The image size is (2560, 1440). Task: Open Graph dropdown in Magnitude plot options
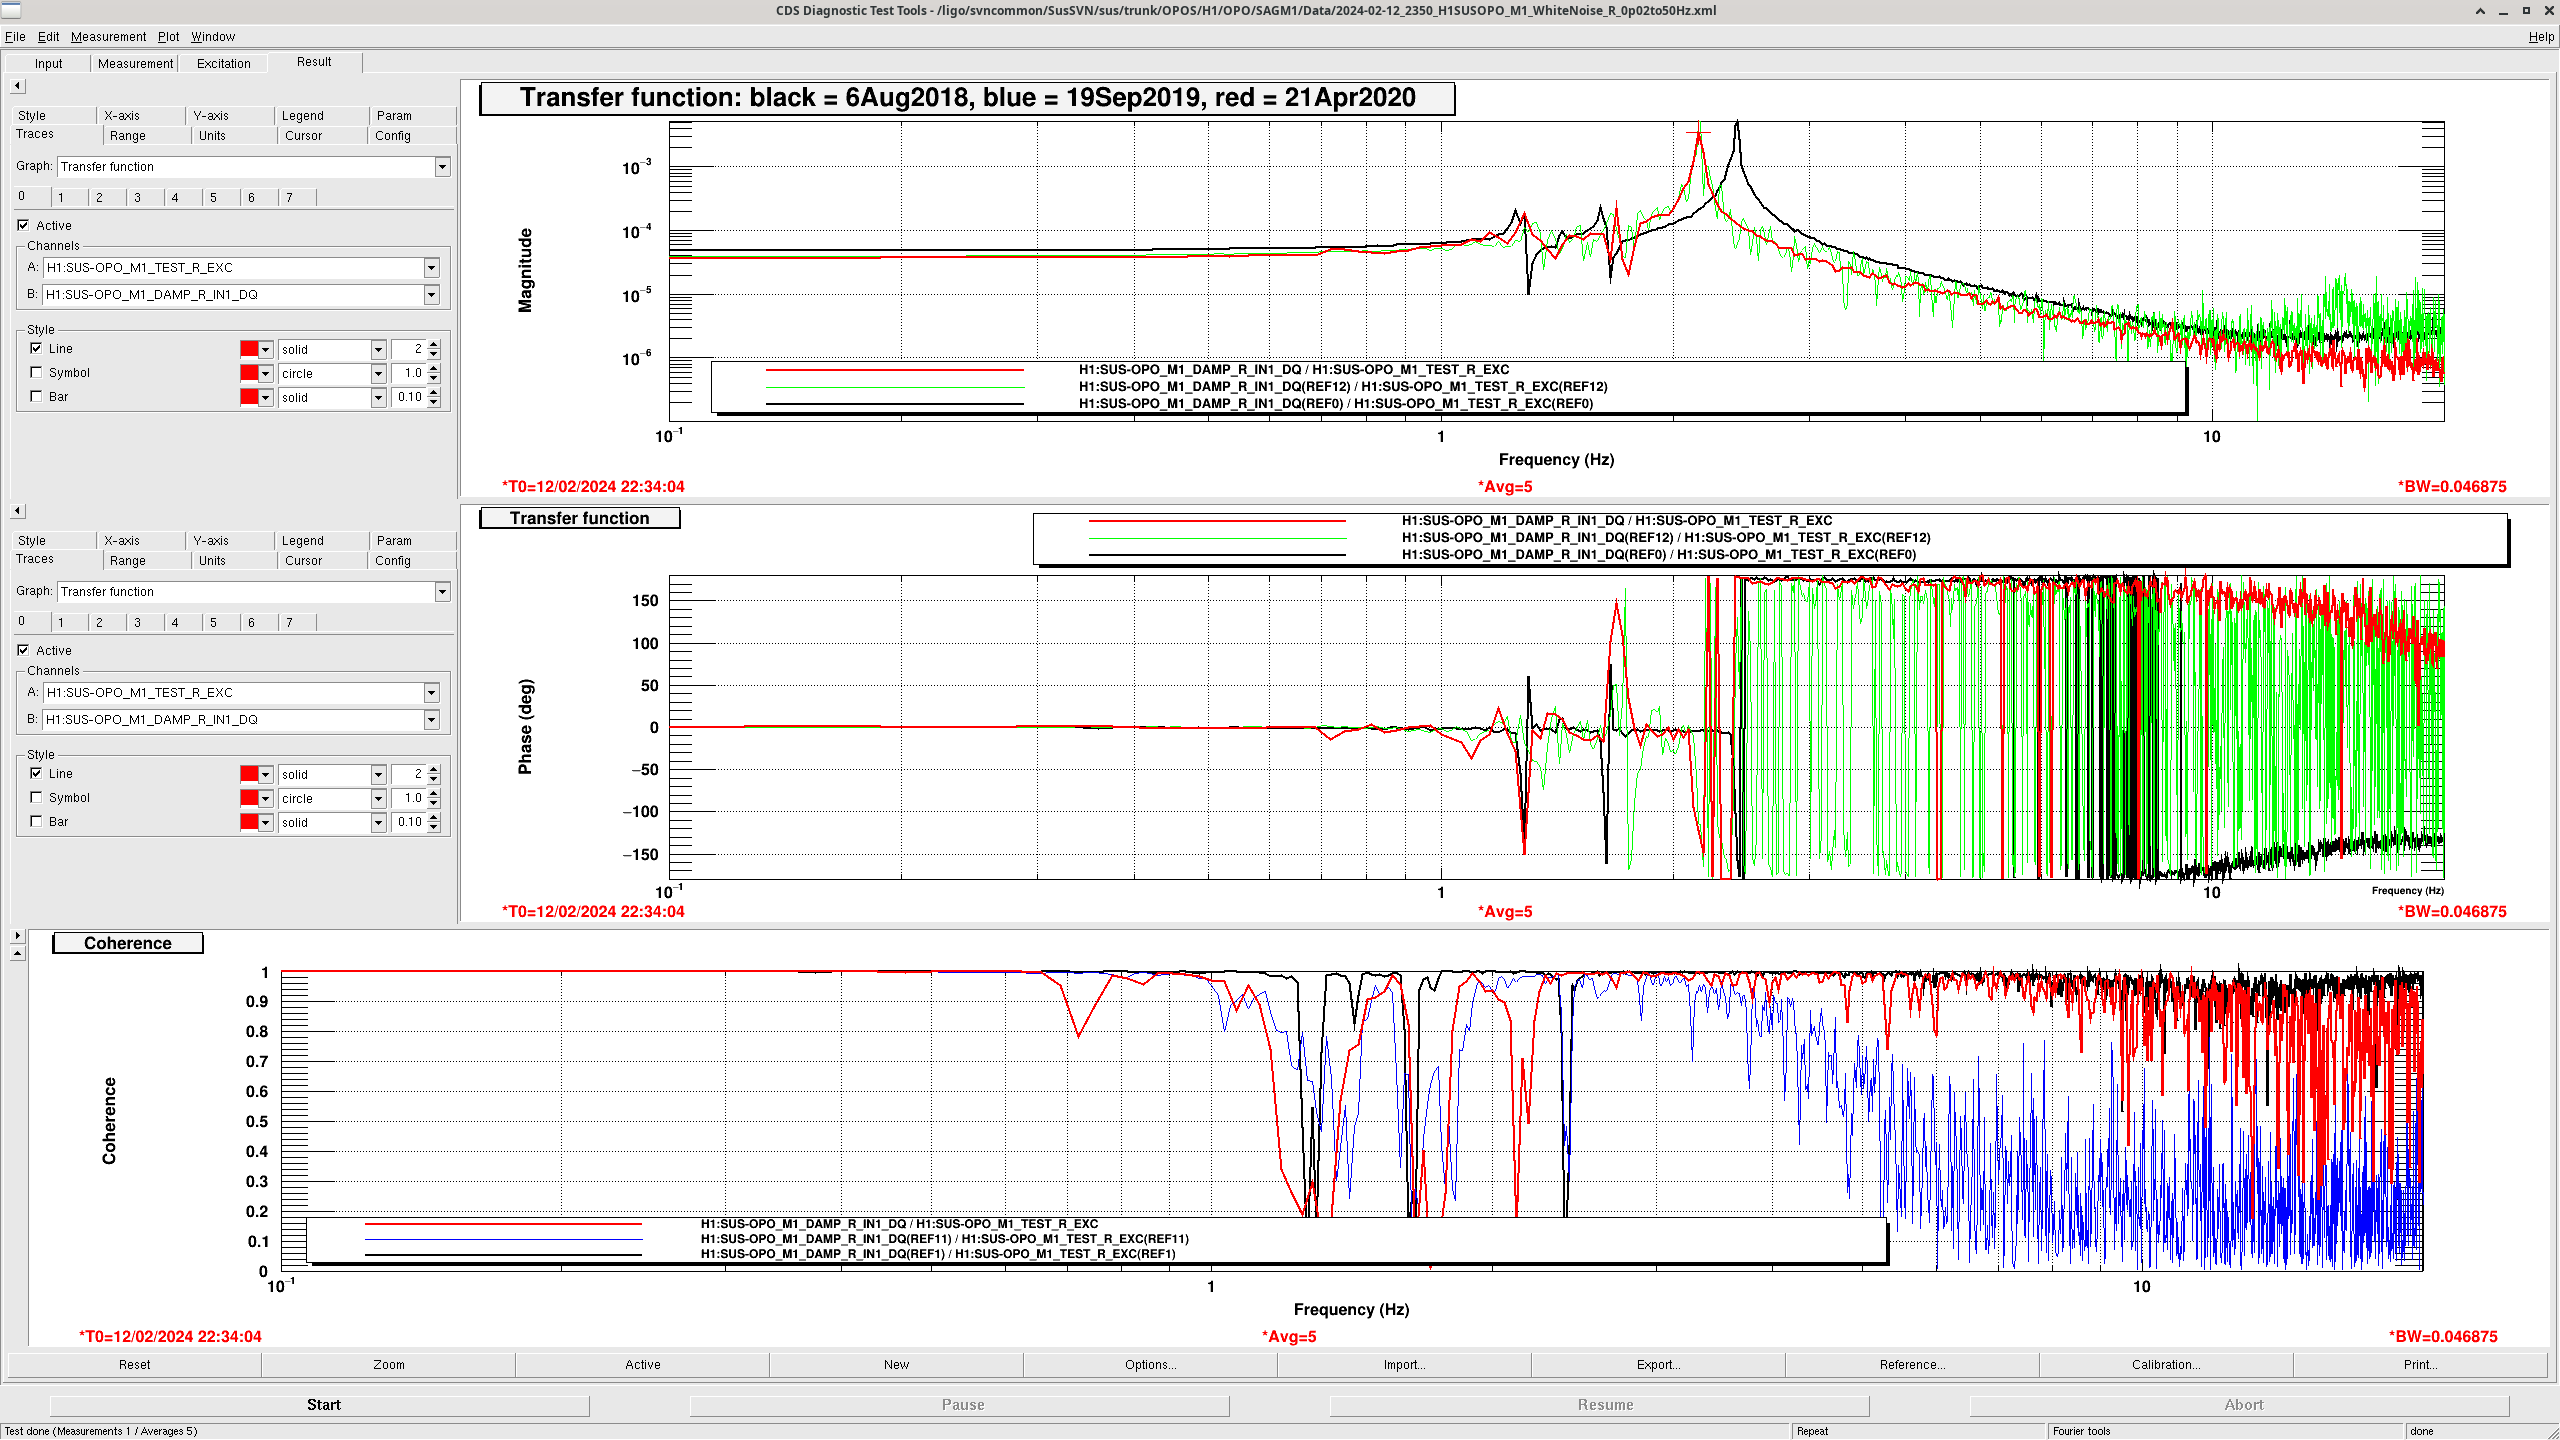pos(442,167)
